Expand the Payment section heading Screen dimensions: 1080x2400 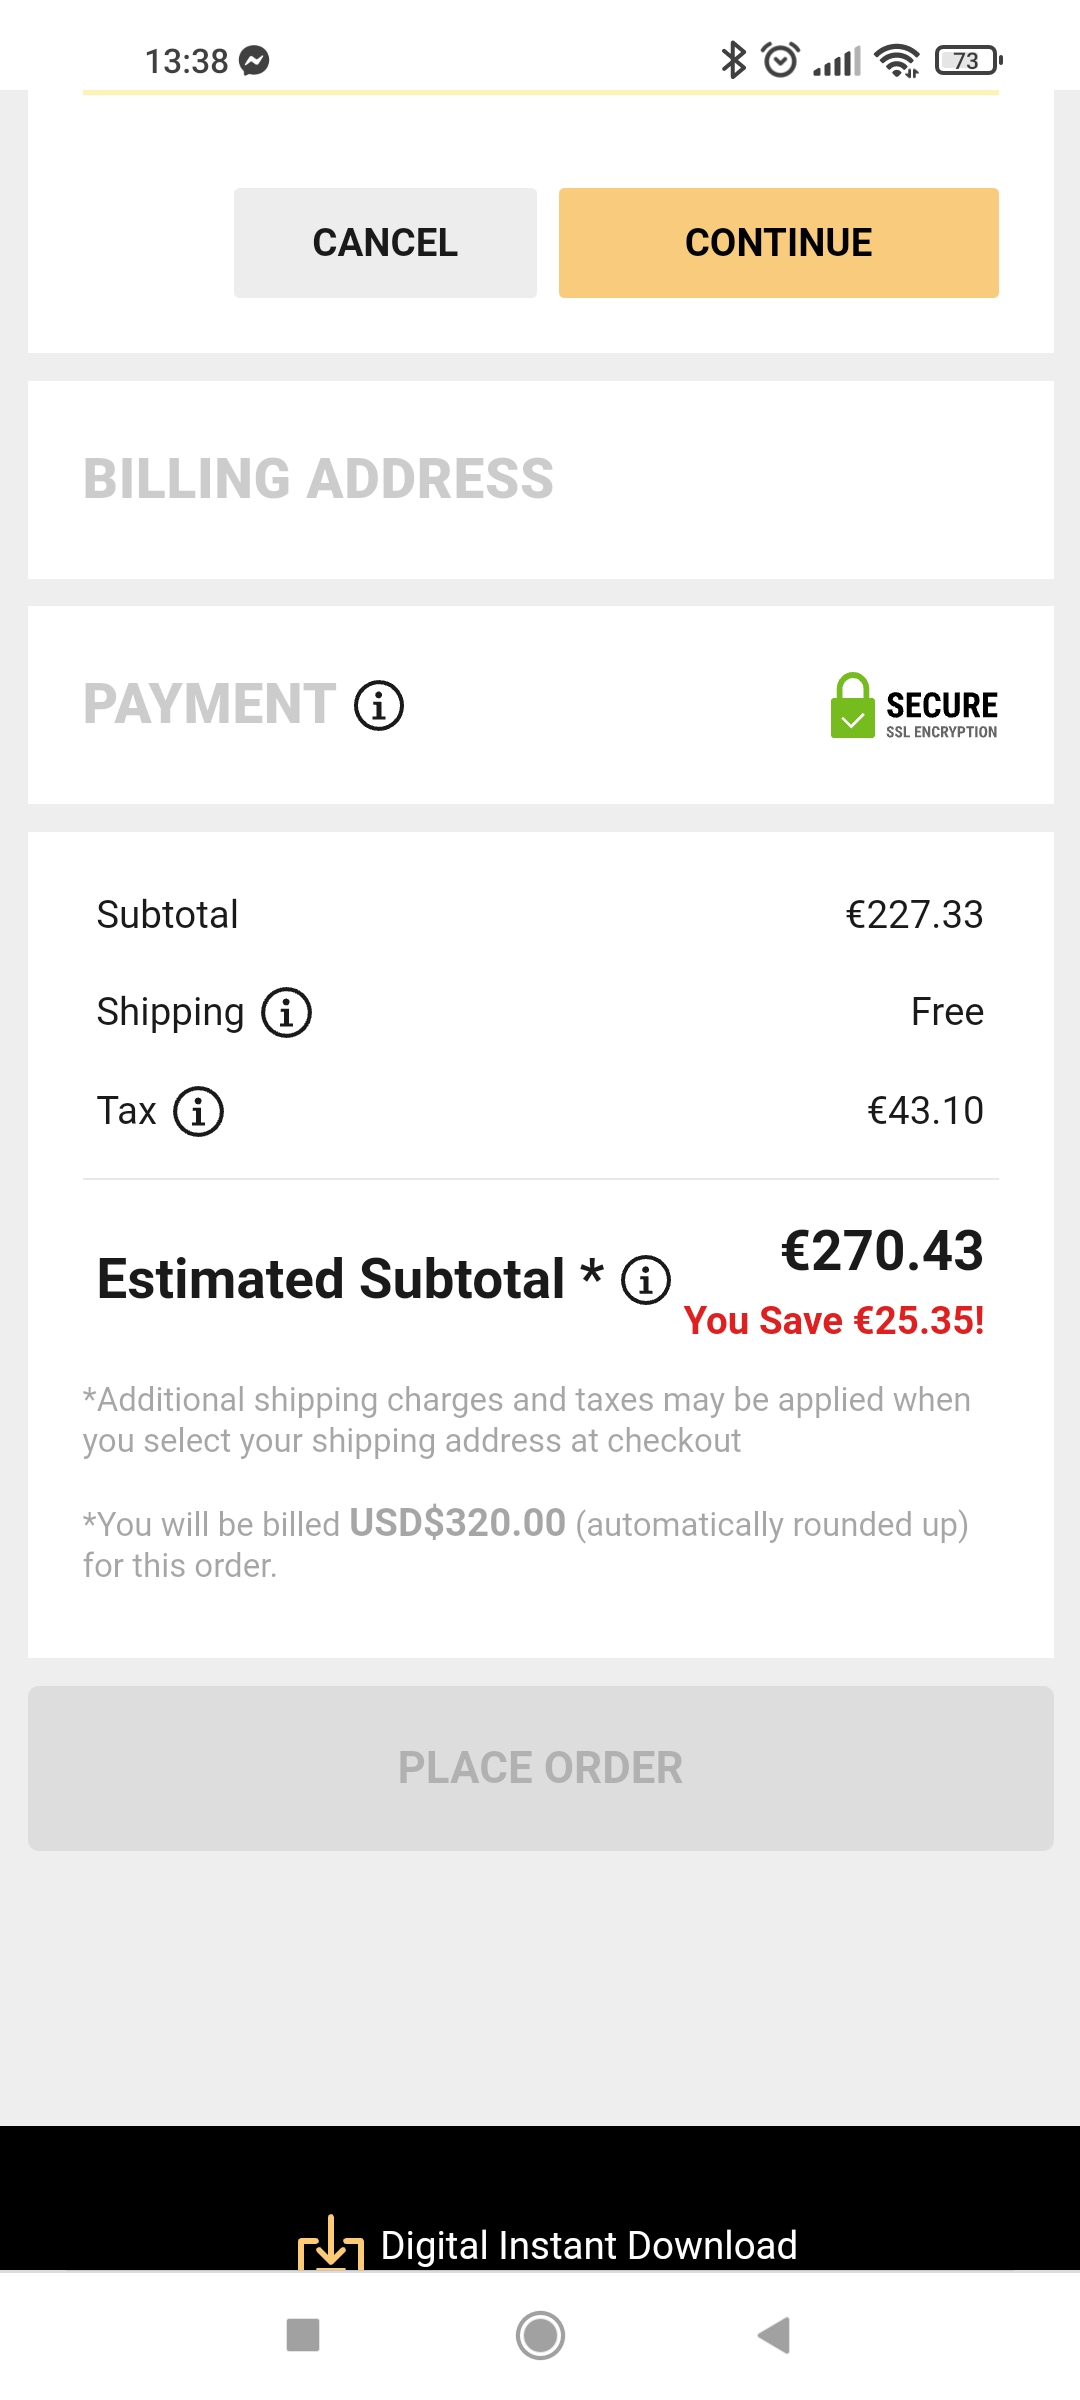tap(210, 704)
